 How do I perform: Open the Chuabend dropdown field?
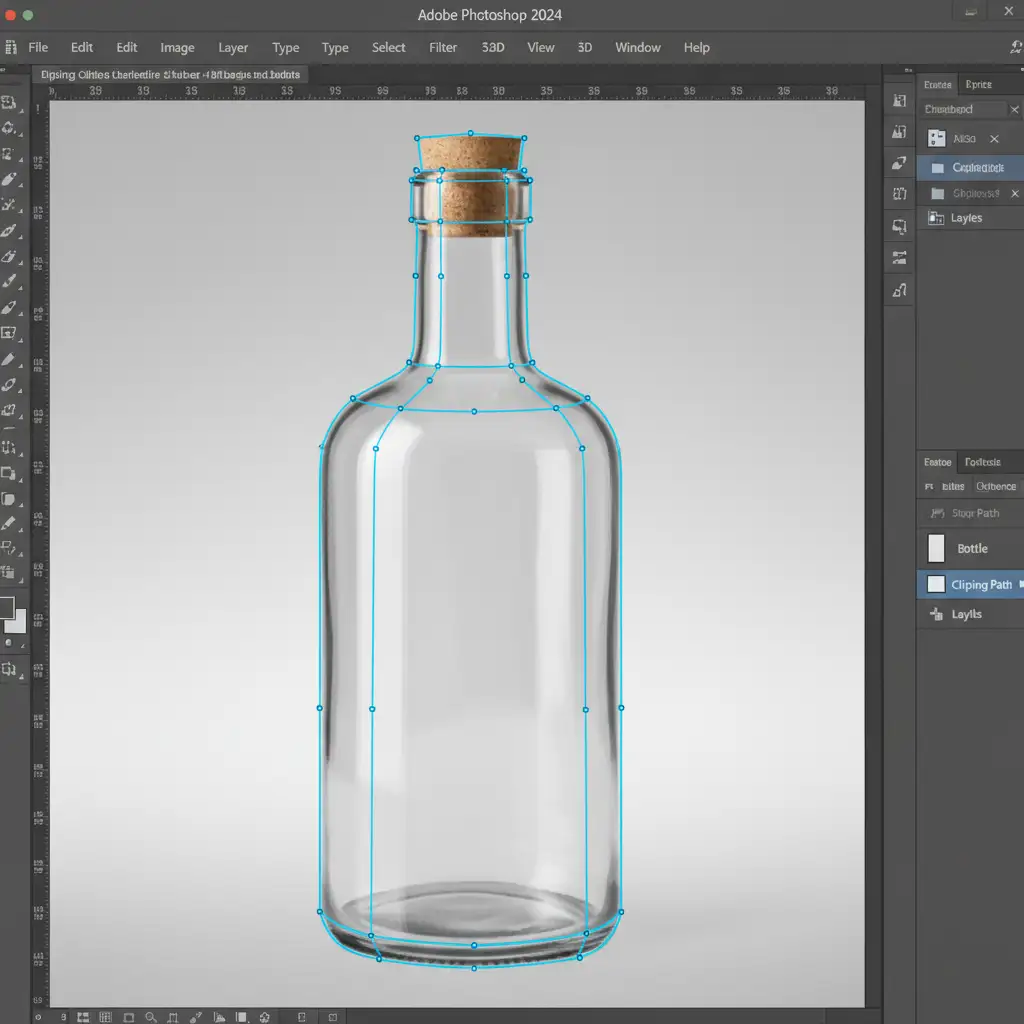[x=962, y=110]
